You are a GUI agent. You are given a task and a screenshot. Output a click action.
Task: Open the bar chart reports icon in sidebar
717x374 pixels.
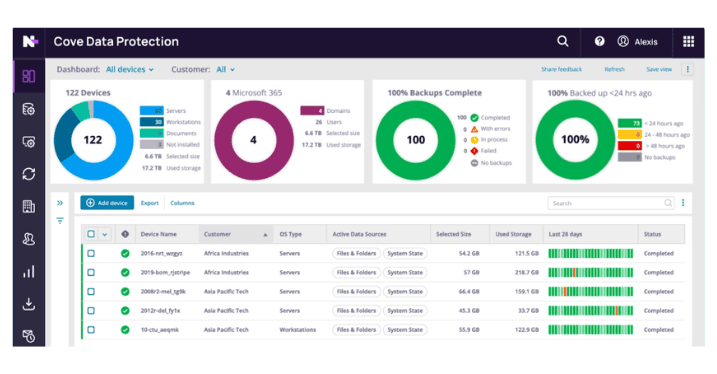tap(29, 272)
